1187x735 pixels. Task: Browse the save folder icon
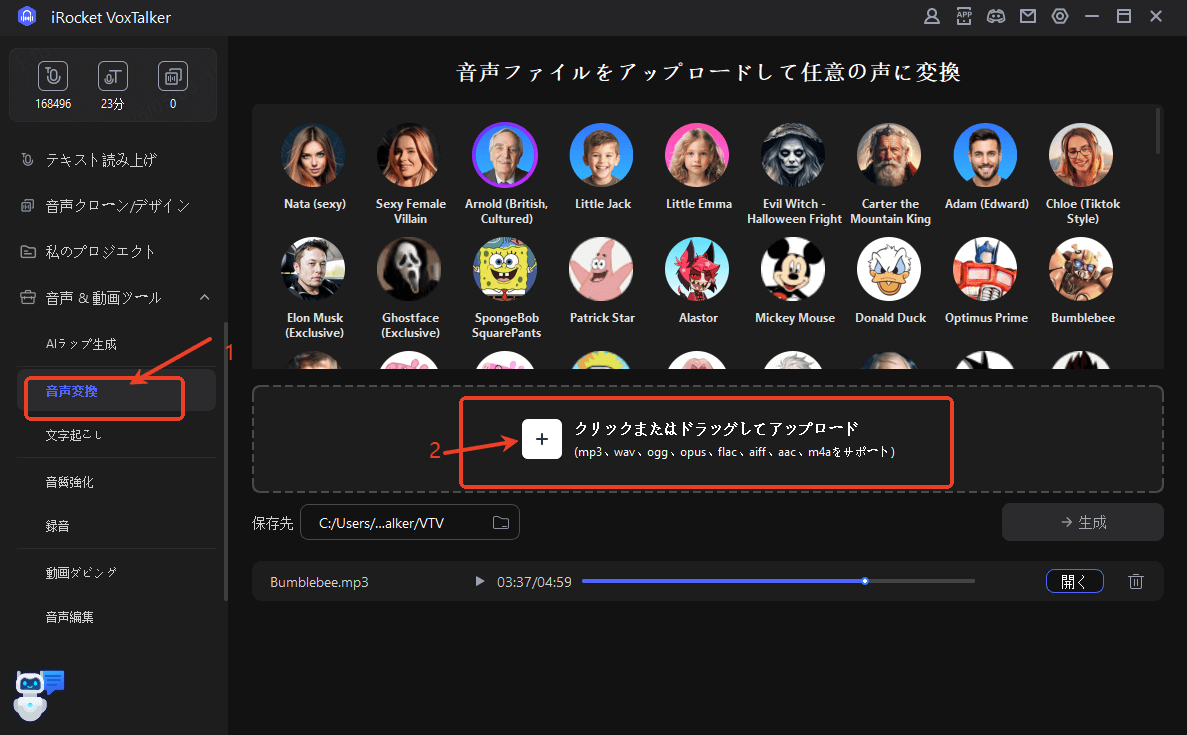[500, 522]
